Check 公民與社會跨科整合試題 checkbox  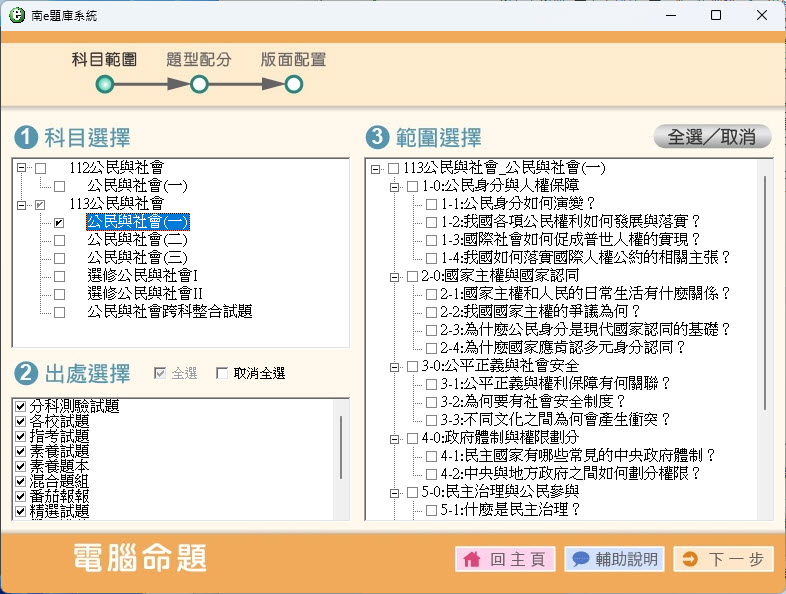pyautogui.click(x=60, y=312)
